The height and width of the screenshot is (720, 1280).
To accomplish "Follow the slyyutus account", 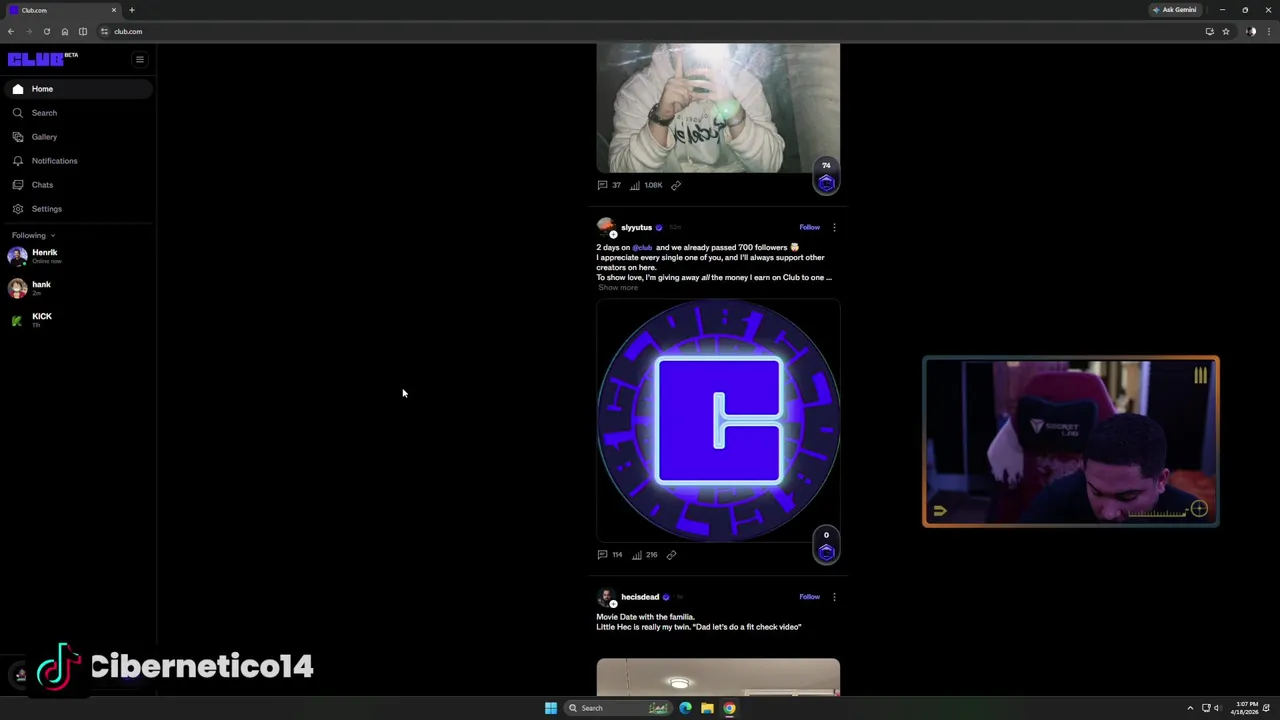I will (809, 227).
